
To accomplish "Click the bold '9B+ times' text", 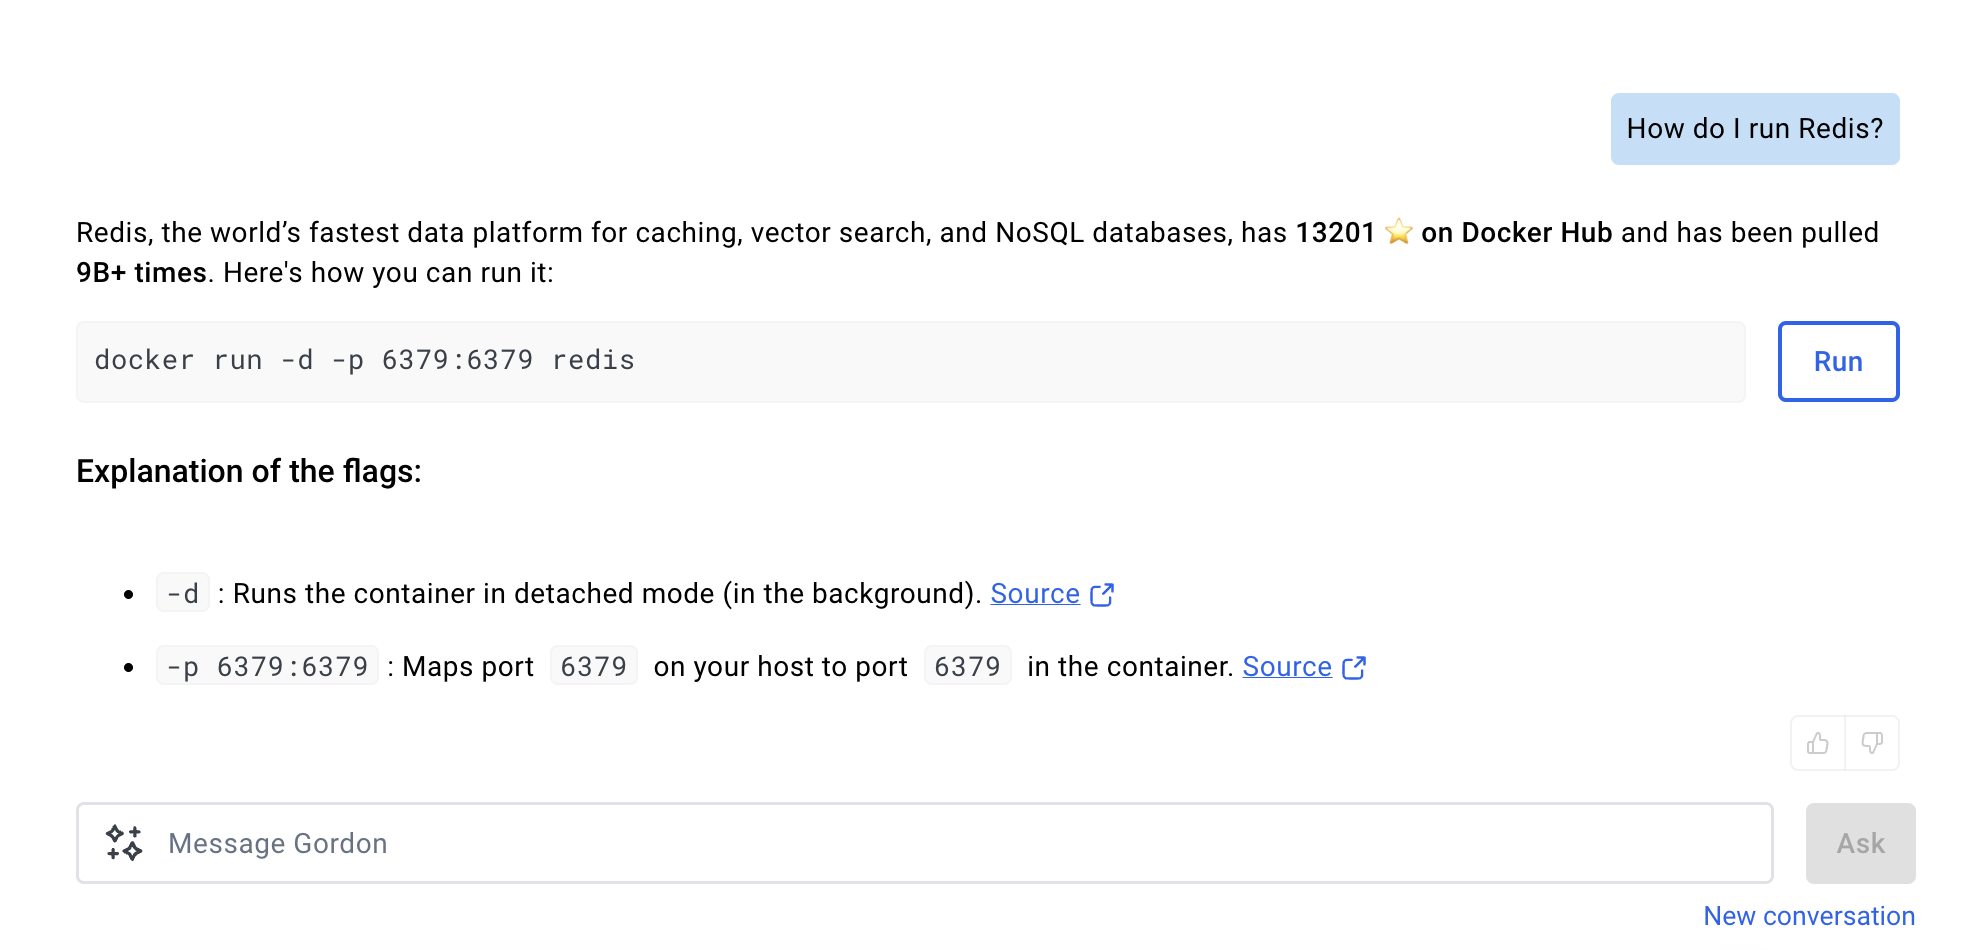I will point(141,273).
